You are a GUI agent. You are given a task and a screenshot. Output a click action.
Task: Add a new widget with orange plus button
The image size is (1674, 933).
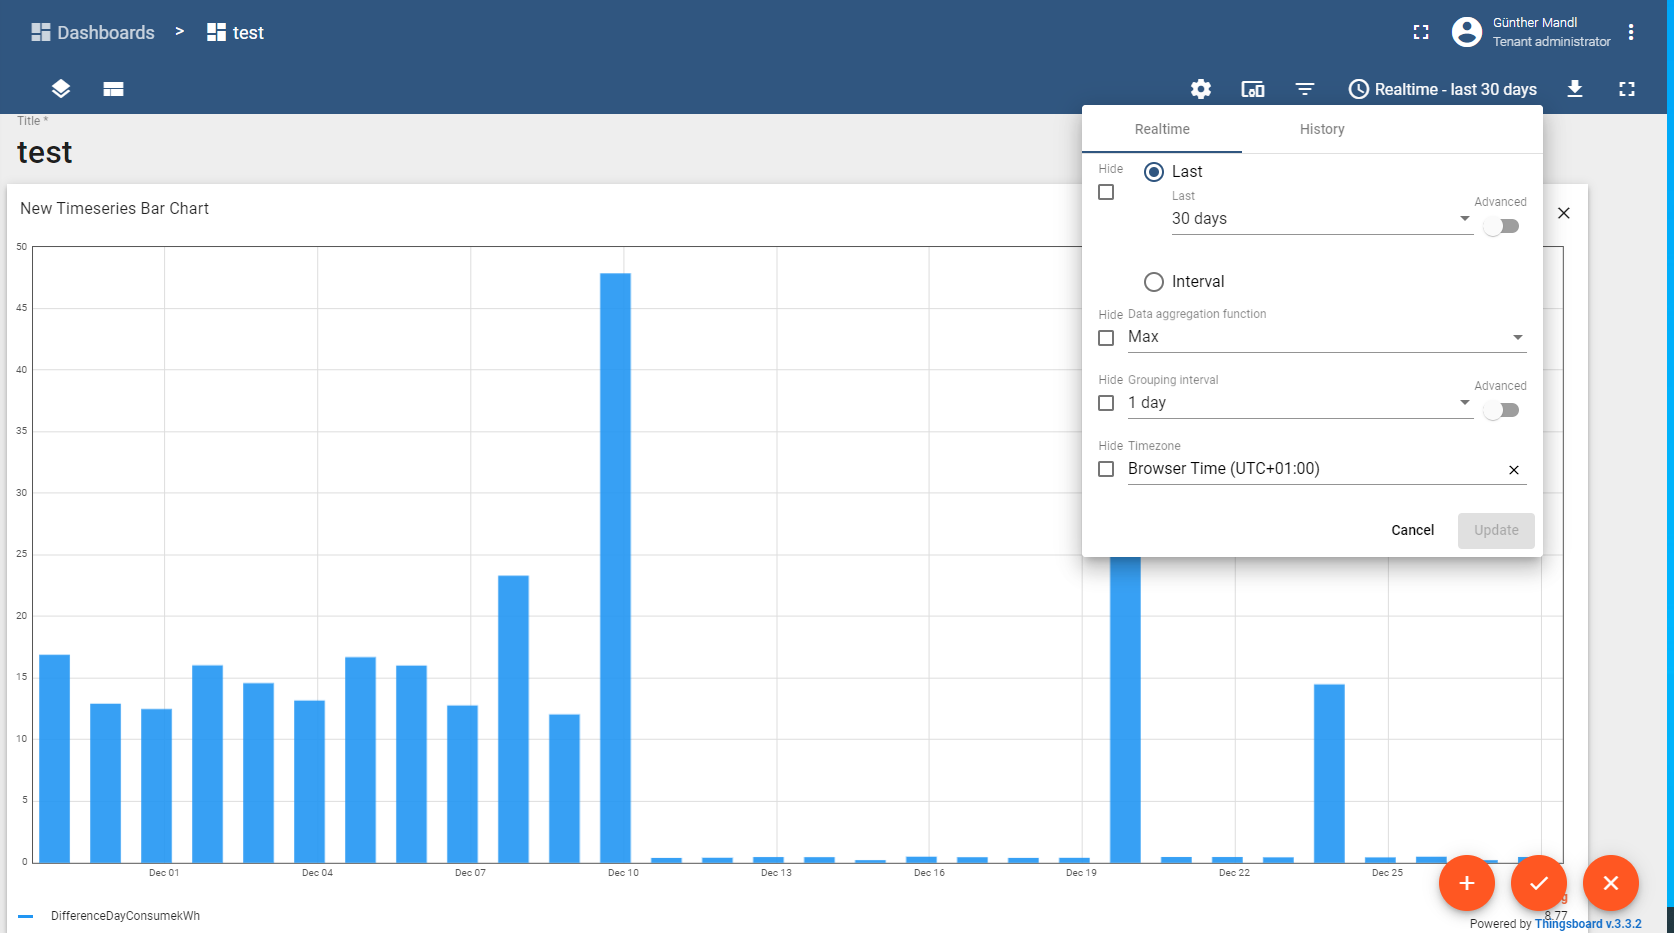[1466, 883]
